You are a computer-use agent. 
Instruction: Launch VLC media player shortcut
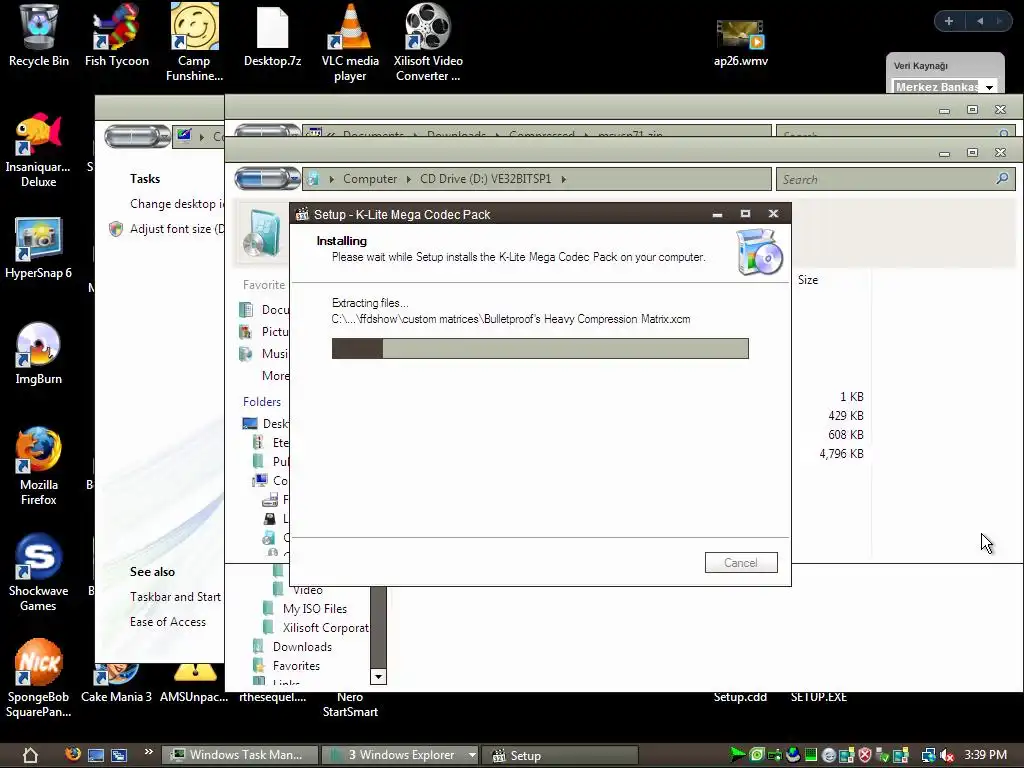(x=350, y=43)
